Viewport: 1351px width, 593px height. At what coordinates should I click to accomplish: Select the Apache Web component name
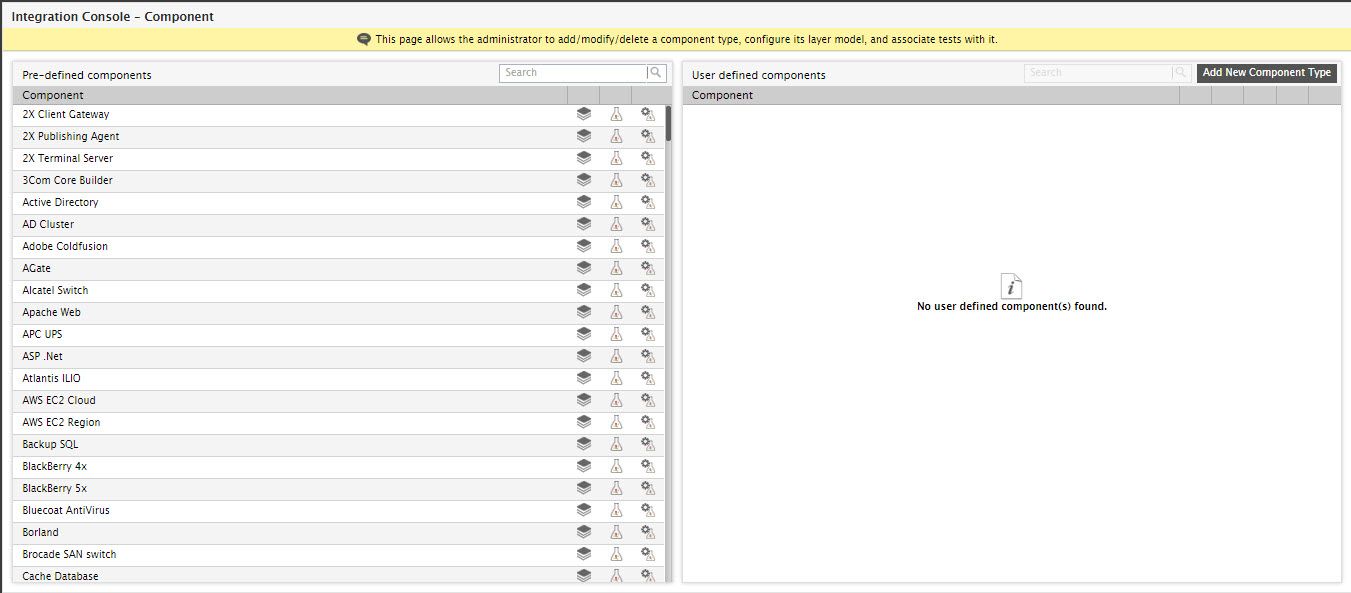(x=52, y=312)
